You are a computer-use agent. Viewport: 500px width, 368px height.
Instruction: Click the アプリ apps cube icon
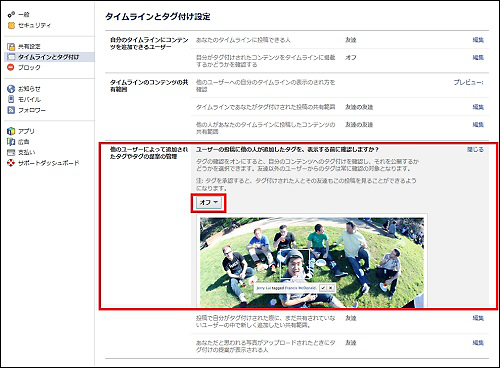[11, 131]
